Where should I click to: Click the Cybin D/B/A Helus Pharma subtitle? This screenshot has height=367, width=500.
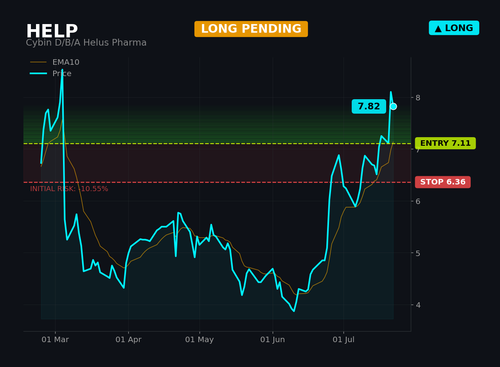86,43
